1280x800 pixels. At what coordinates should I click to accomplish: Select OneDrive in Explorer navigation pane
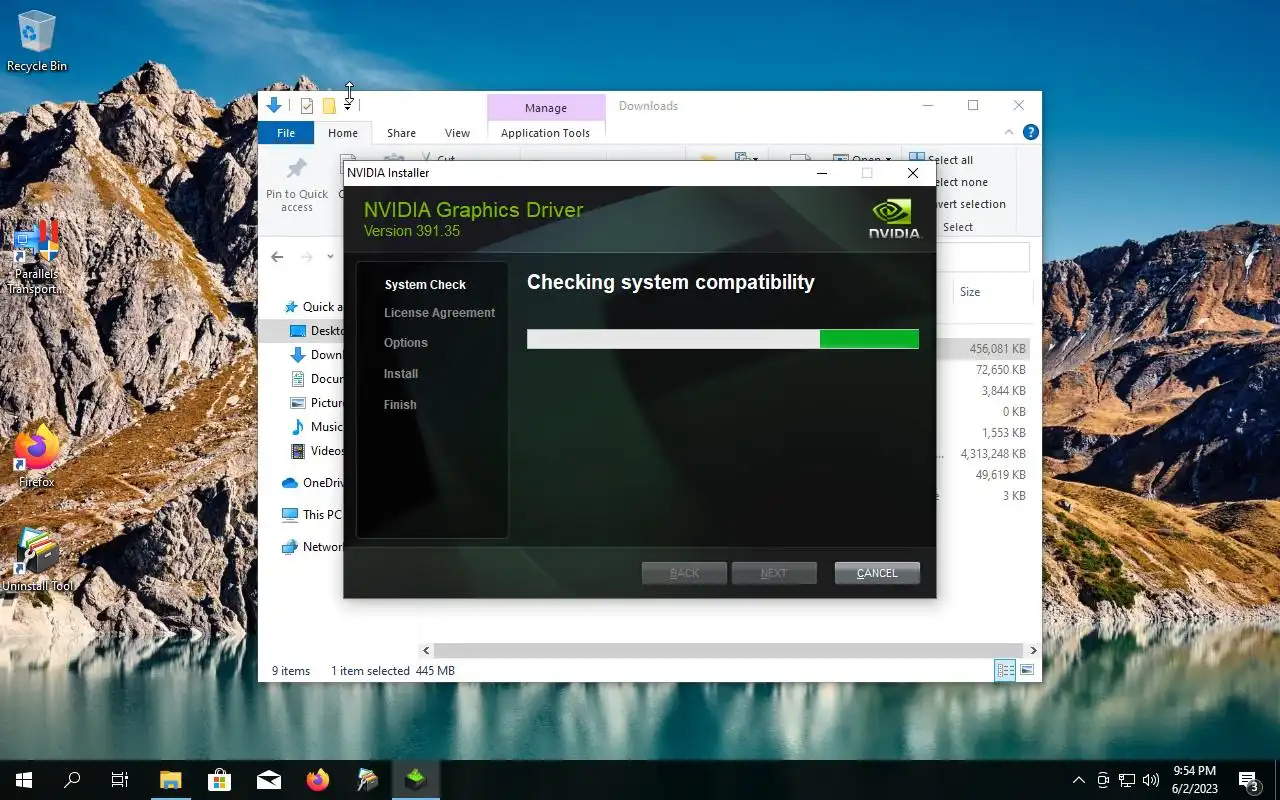click(311, 483)
